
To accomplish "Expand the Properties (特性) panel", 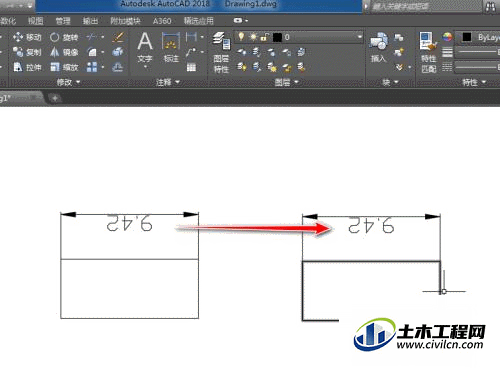I will point(474,82).
